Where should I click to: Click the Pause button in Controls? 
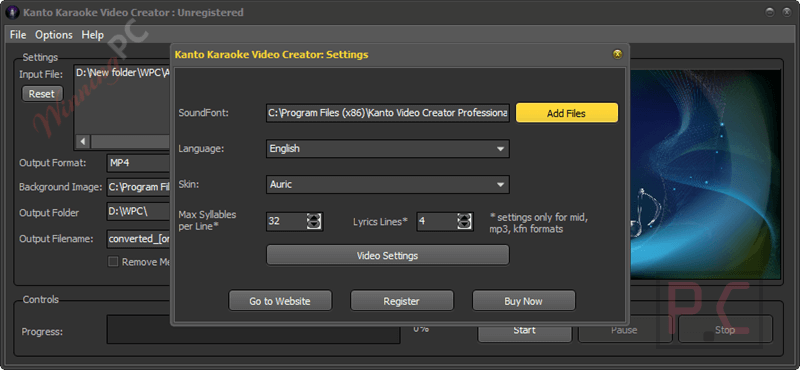pyautogui.click(x=624, y=330)
